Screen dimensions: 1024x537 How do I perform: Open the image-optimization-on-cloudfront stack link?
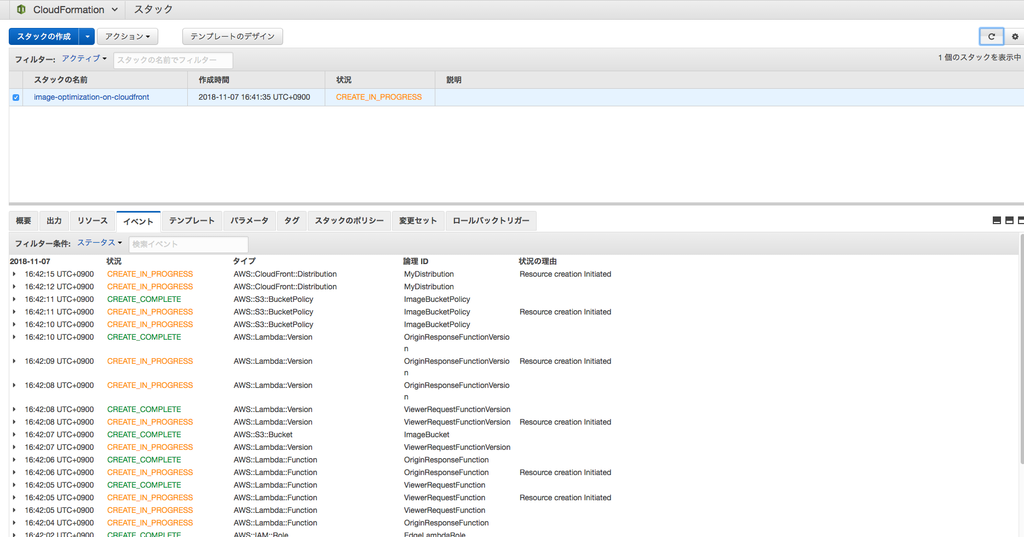point(91,97)
